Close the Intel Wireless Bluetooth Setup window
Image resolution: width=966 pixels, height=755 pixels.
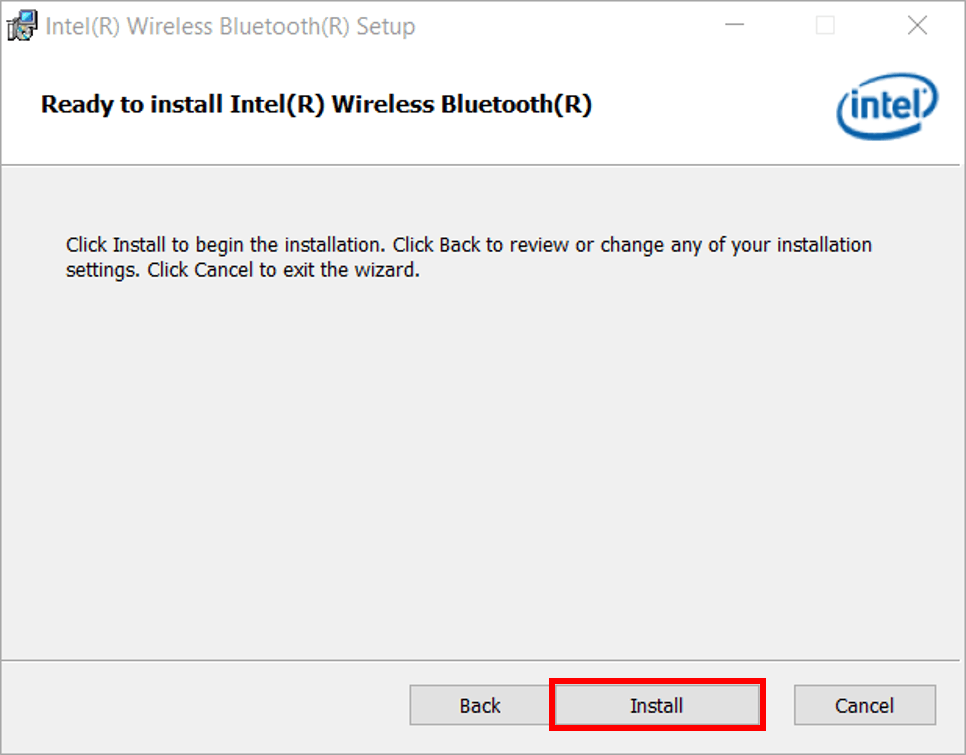917,25
